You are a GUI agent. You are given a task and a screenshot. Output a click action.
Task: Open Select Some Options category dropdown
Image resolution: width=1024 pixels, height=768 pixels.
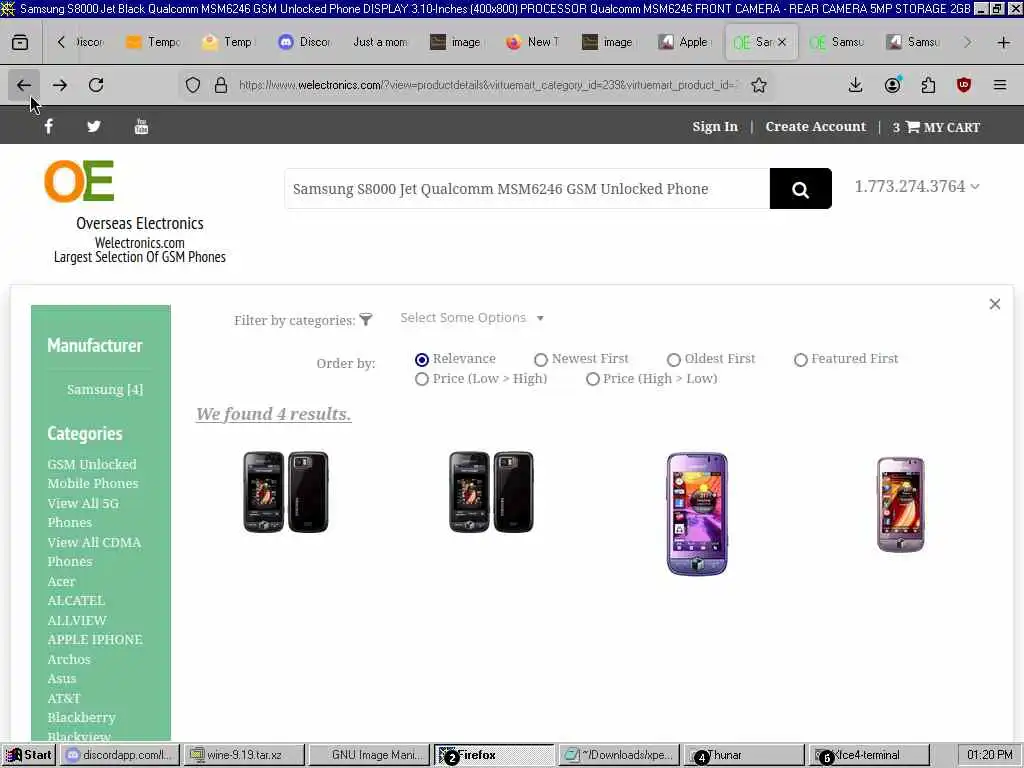(472, 318)
